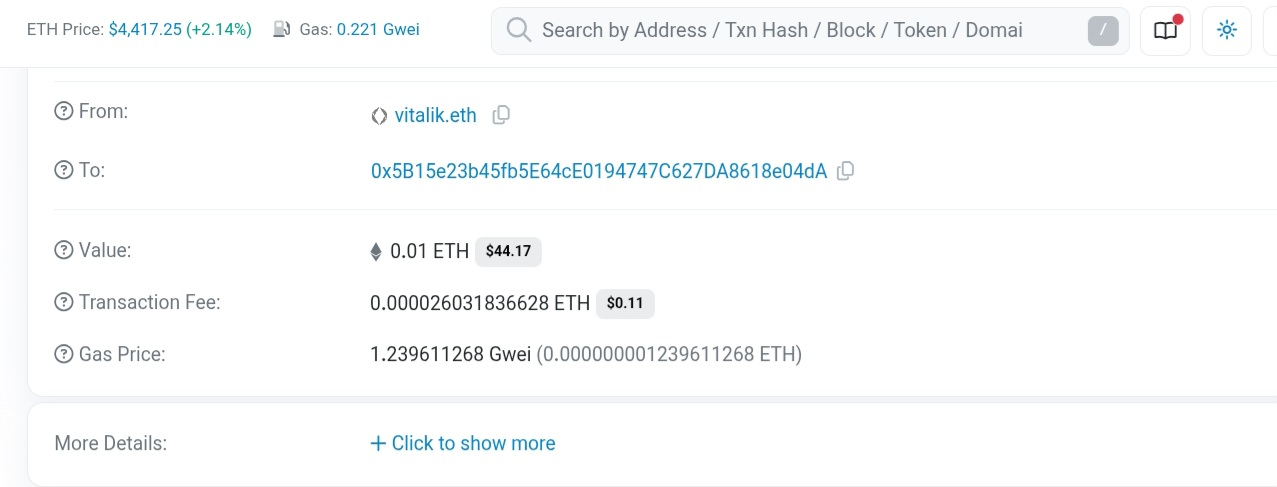
Task: Click the Ethereum diamond icon beside 0.01 ETH
Action: (x=376, y=252)
